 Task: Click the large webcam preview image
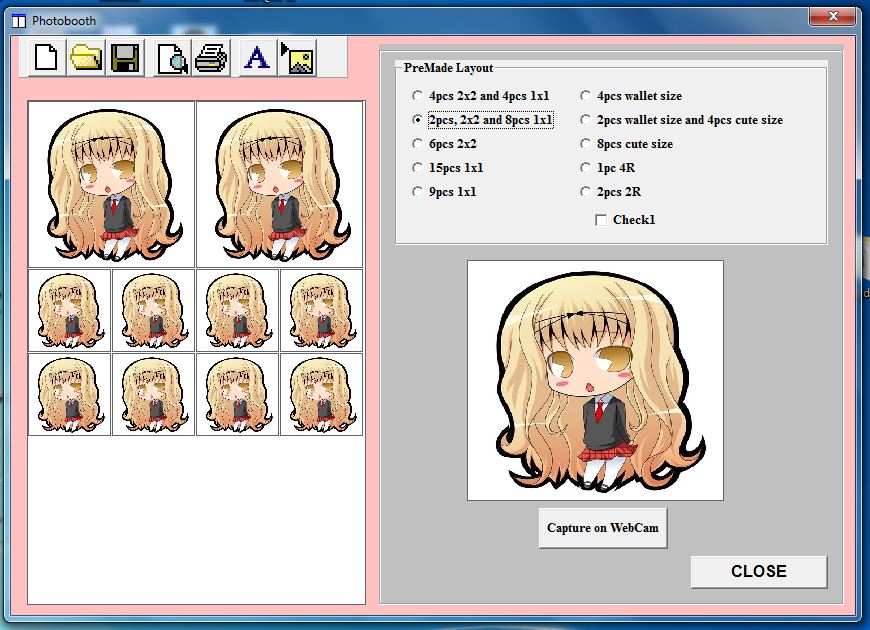[x=595, y=380]
